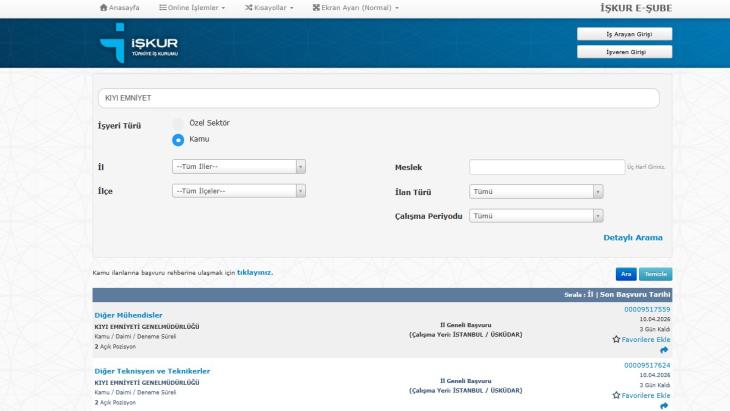Select the Kamu radio option
Screen dimensions: 730x411
tap(178, 140)
